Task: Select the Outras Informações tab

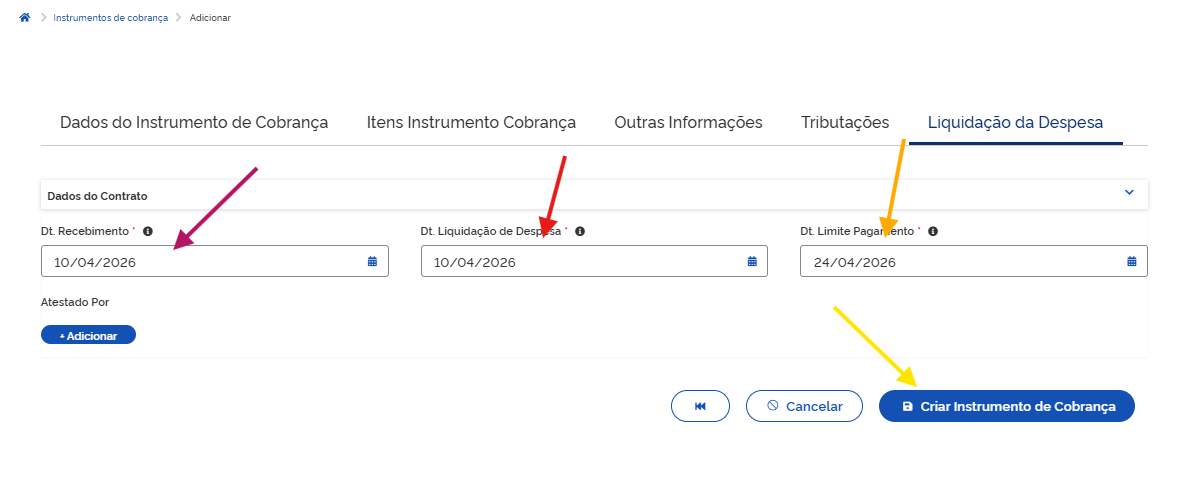Action: tap(688, 123)
